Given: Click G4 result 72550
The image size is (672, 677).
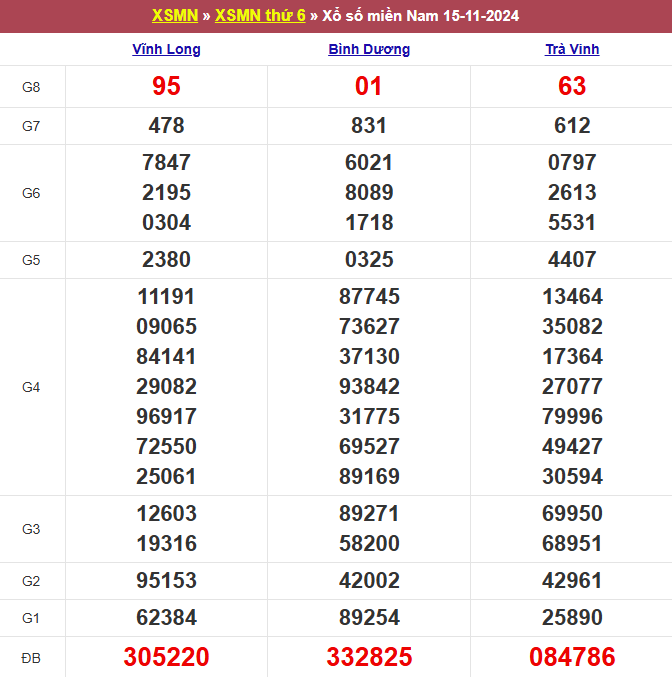Looking at the screenshot, I should (x=166, y=447).
